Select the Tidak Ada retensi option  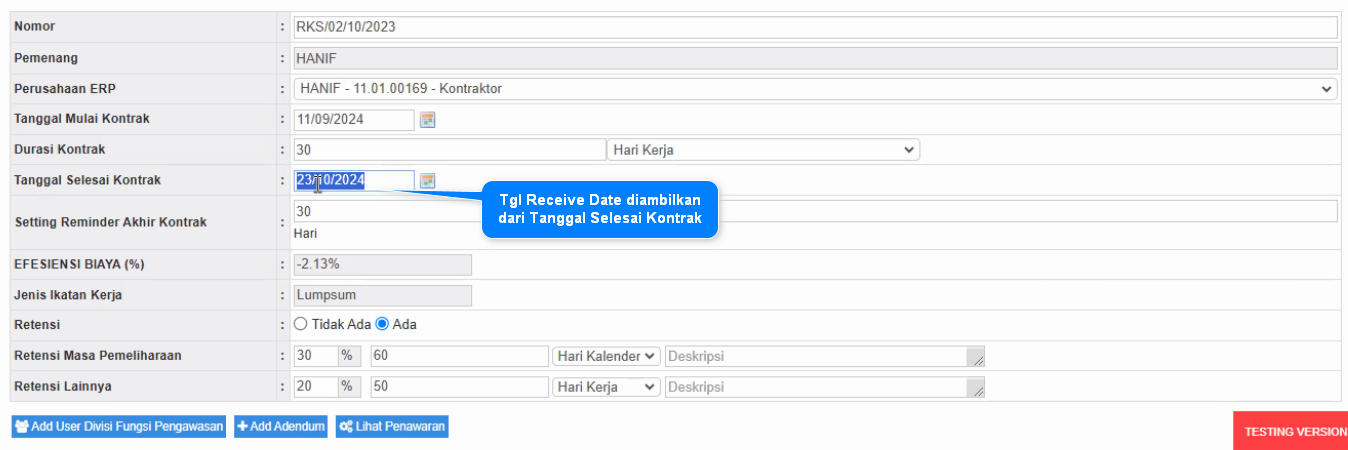300,325
